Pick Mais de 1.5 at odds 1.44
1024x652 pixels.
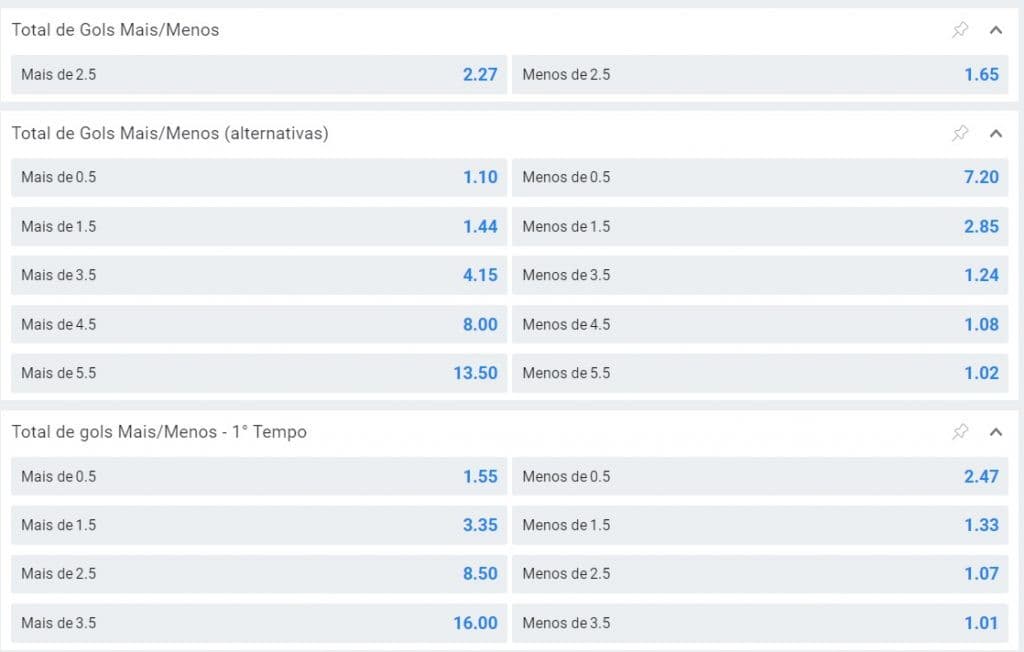coord(259,226)
